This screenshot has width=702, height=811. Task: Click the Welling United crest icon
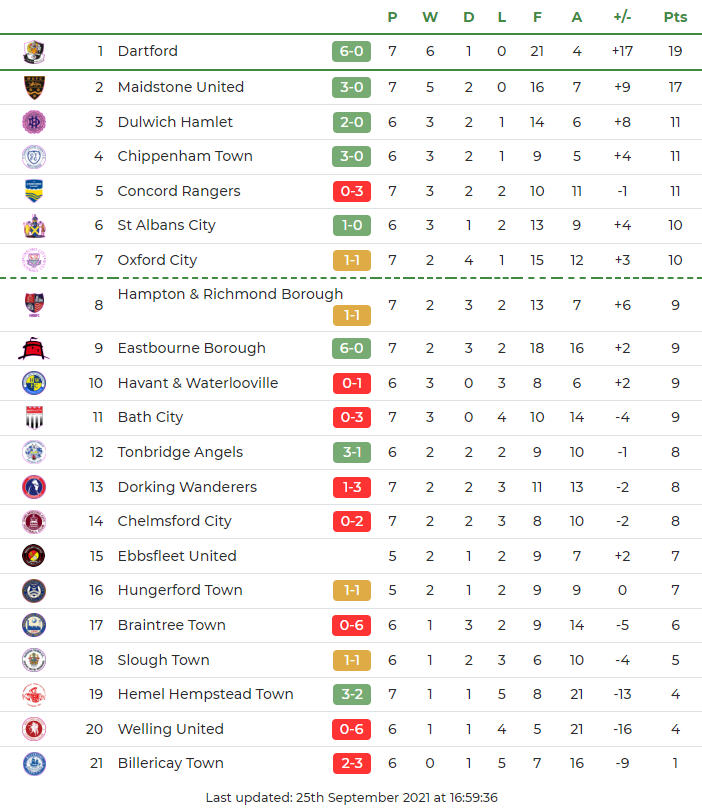(34, 729)
